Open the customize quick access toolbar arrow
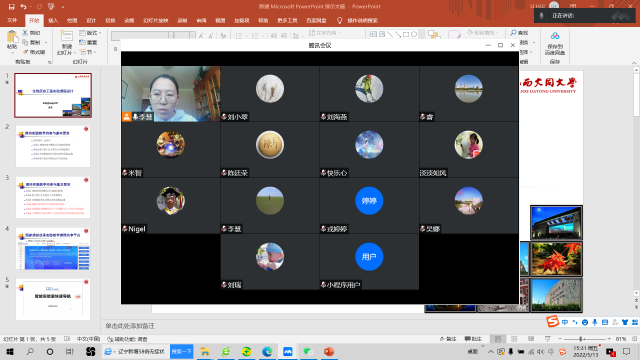The width and height of the screenshot is (640, 360). (62, 7)
